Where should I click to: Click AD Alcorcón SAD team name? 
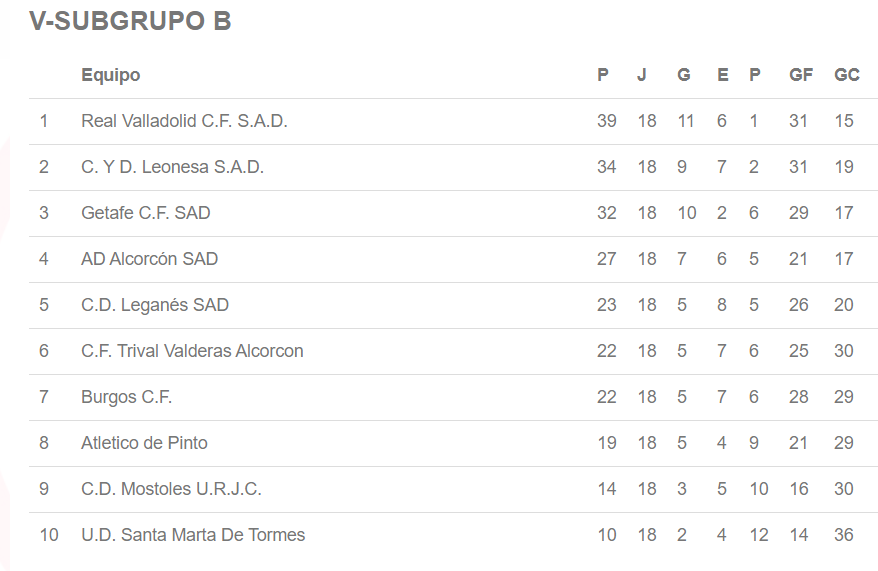149,259
